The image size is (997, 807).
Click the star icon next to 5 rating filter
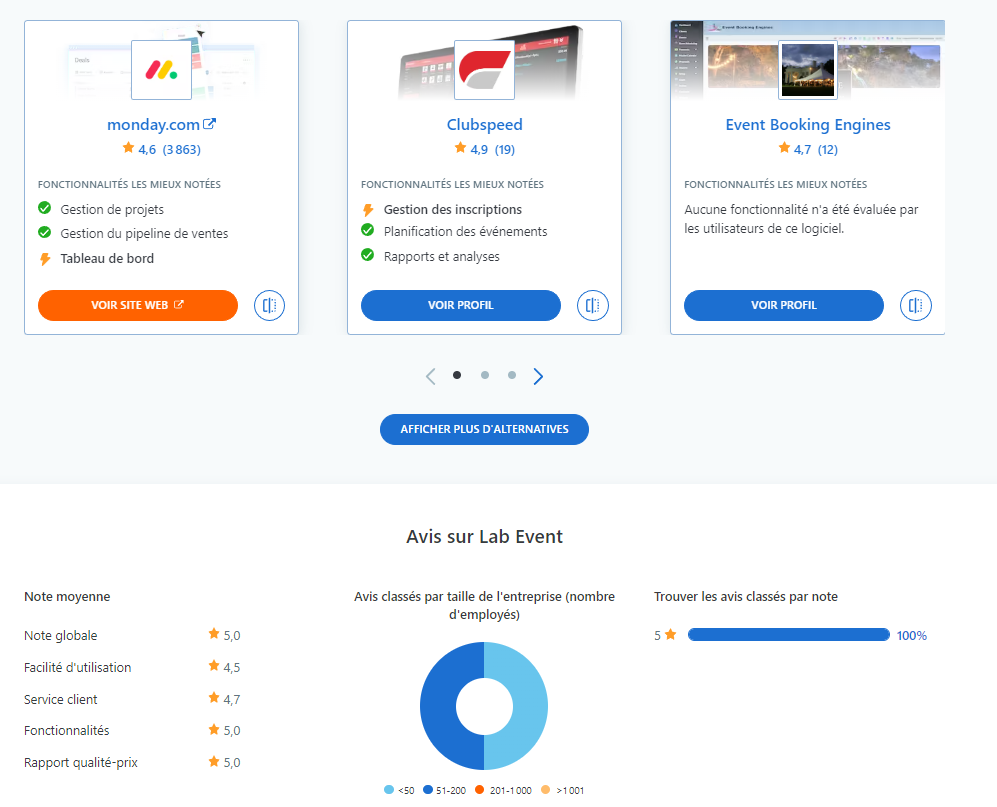670,634
